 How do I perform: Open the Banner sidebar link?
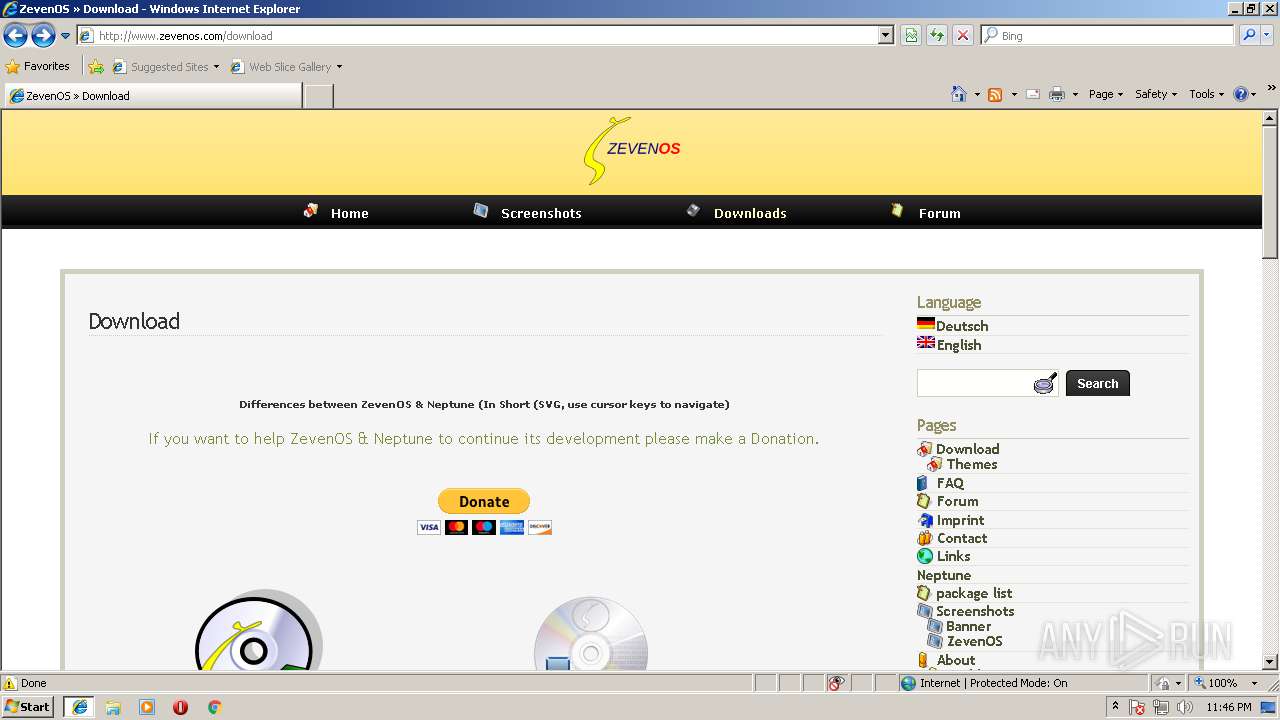[x=968, y=626]
